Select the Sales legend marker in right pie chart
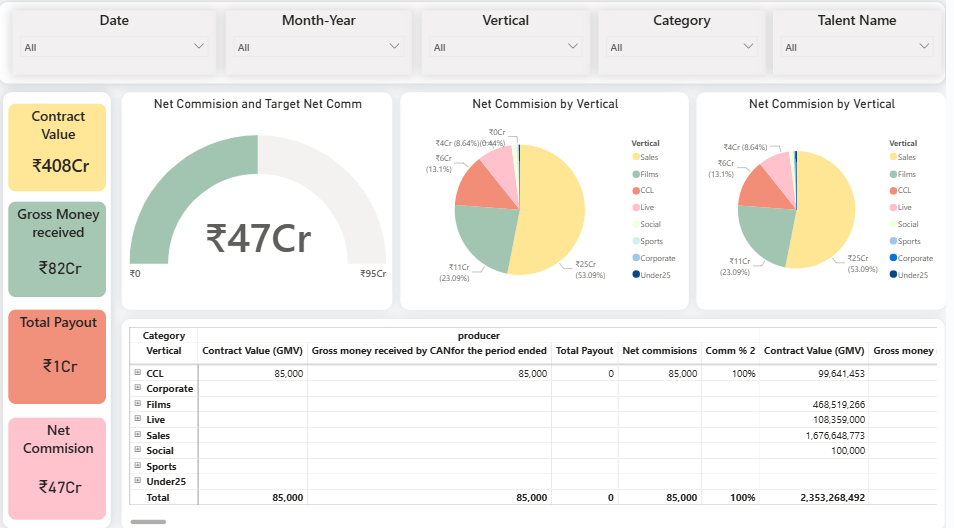Screen dimensions: 954x528 tap(893, 157)
